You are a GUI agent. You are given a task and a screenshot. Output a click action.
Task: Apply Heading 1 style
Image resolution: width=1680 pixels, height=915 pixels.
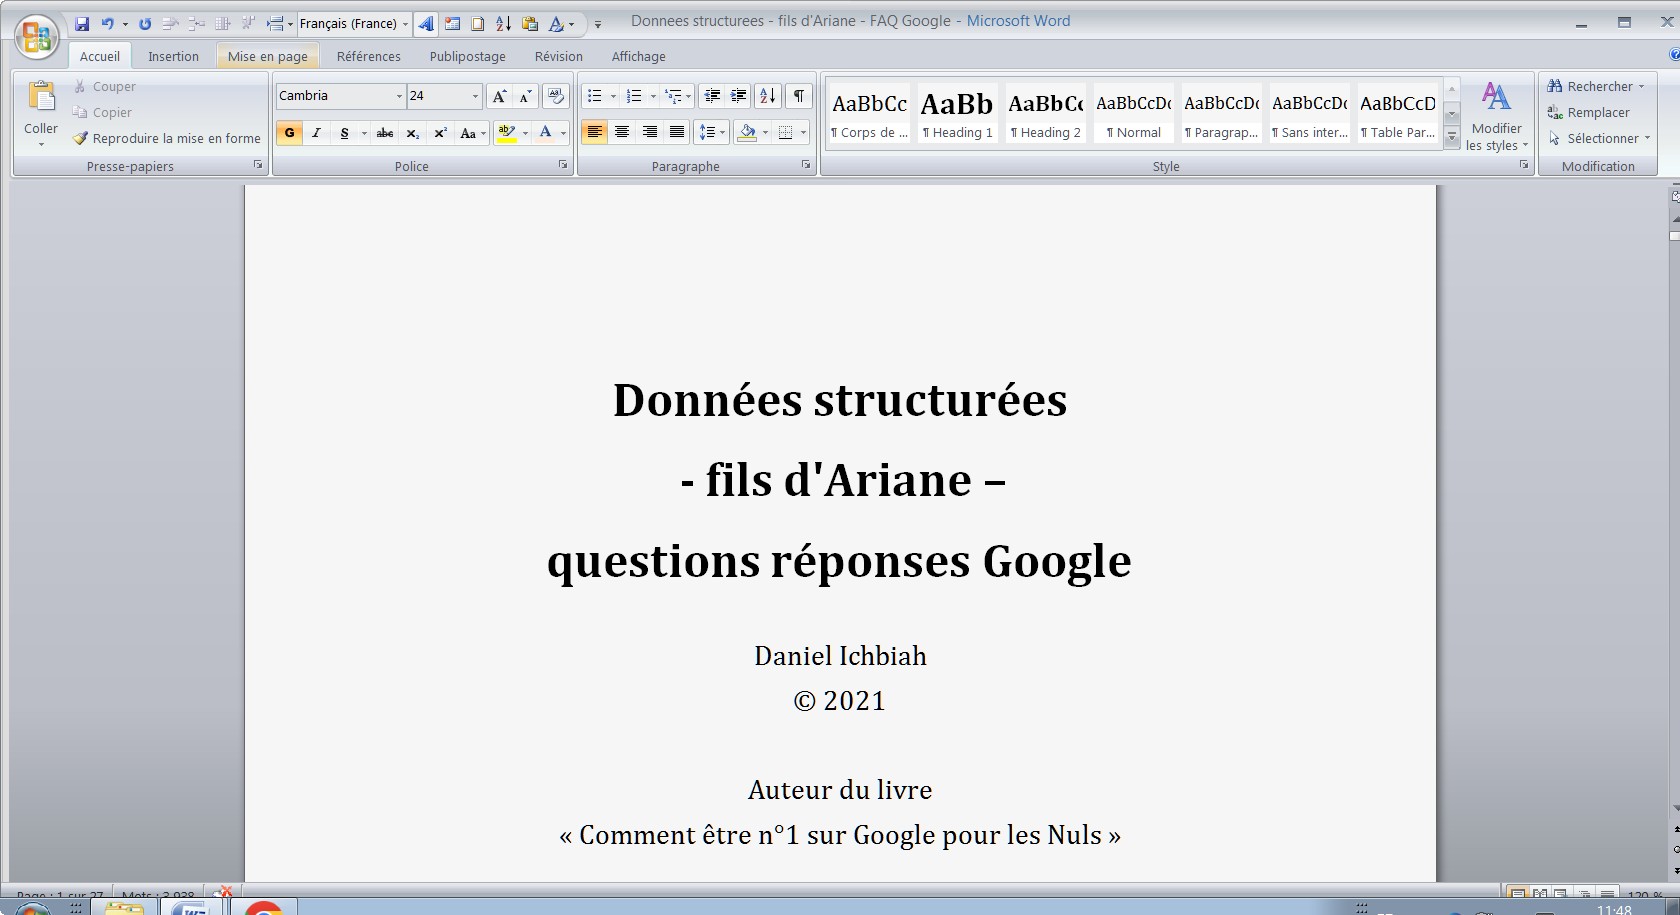957,113
